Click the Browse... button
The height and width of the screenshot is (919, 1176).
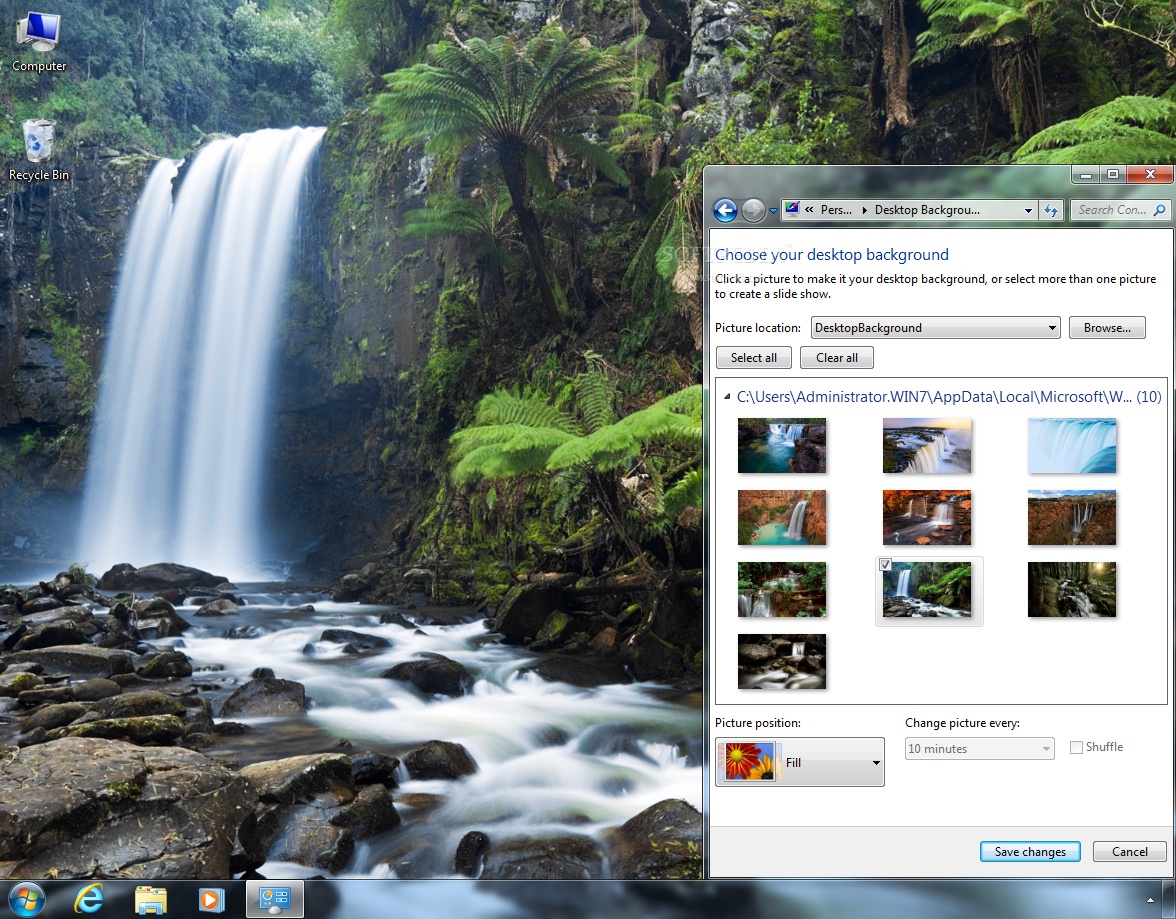tap(1107, 328)
